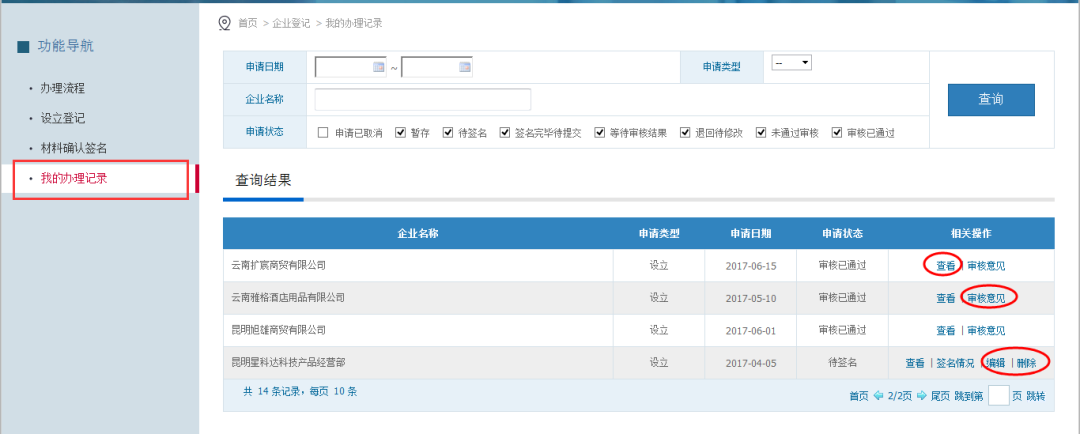The width and height of the screenshot is (1080, 434).
Task: Click 查看 for 云南雅格酒店用品有限公司
Action: click(946, 298)
